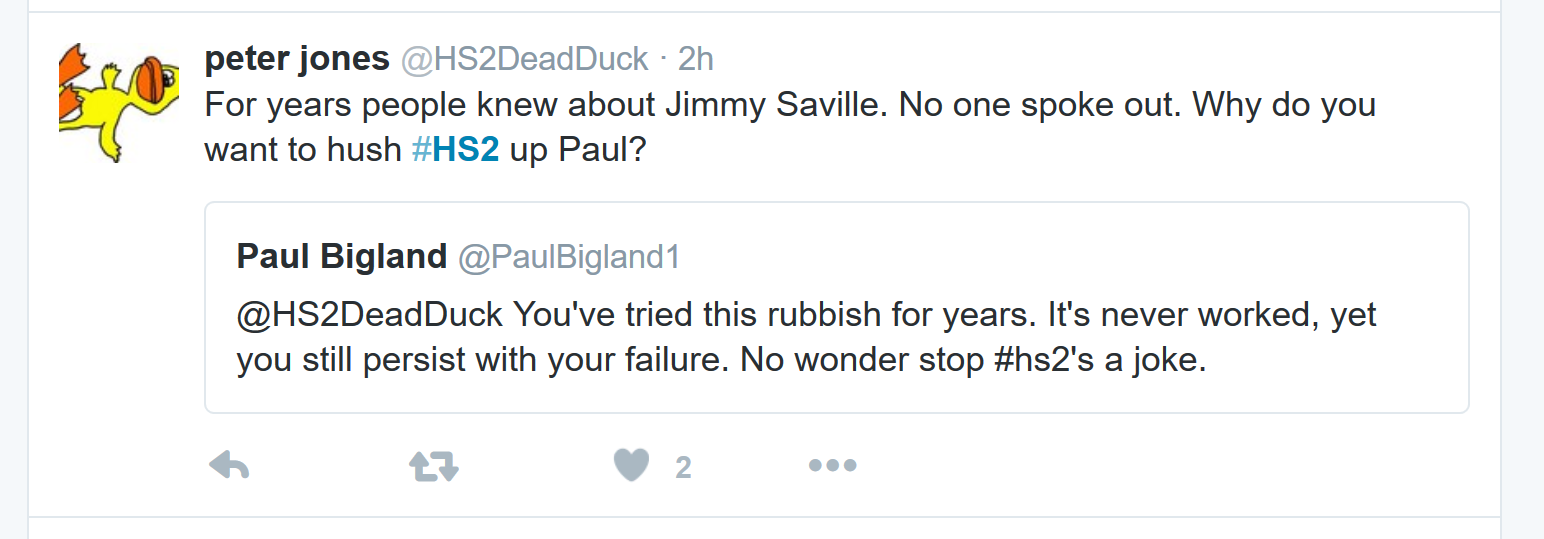Open peter jones's profile via name
Image resolution: width=1544 pixels, height=539 pixels.
pyautogui.click(x=296, y=59)
